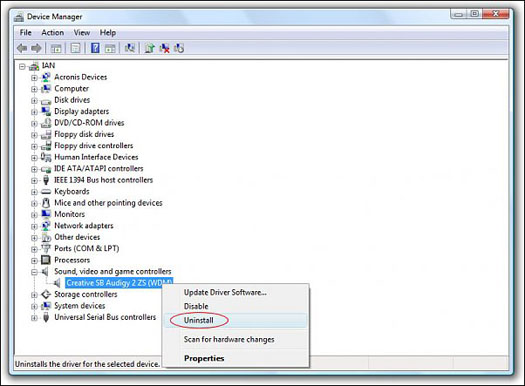Viewport: 525px width, 386px height.
Task: Close the Device Manager window
Action: point(496,14)
